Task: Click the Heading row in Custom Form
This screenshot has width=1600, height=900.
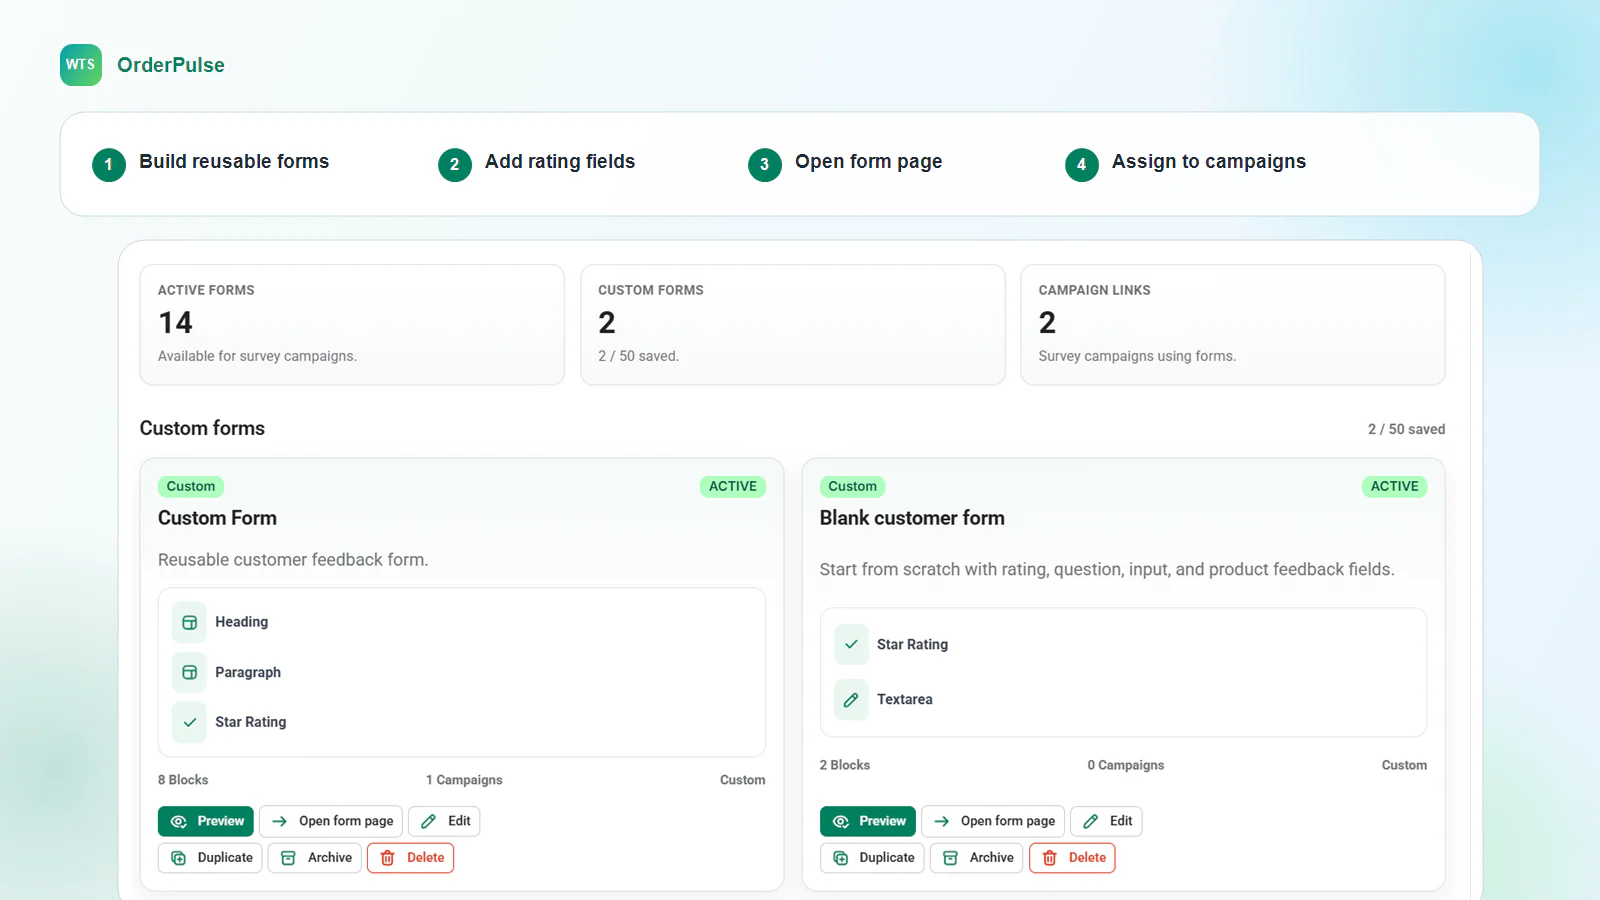Action: (462, 622)
